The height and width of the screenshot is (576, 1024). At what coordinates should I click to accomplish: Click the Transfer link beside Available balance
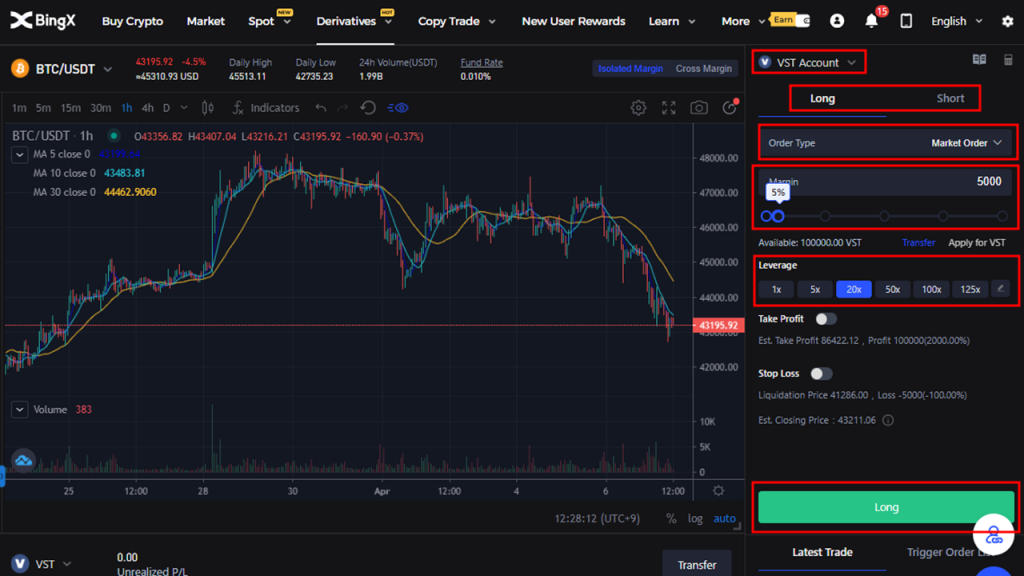(x=918, y=242)
